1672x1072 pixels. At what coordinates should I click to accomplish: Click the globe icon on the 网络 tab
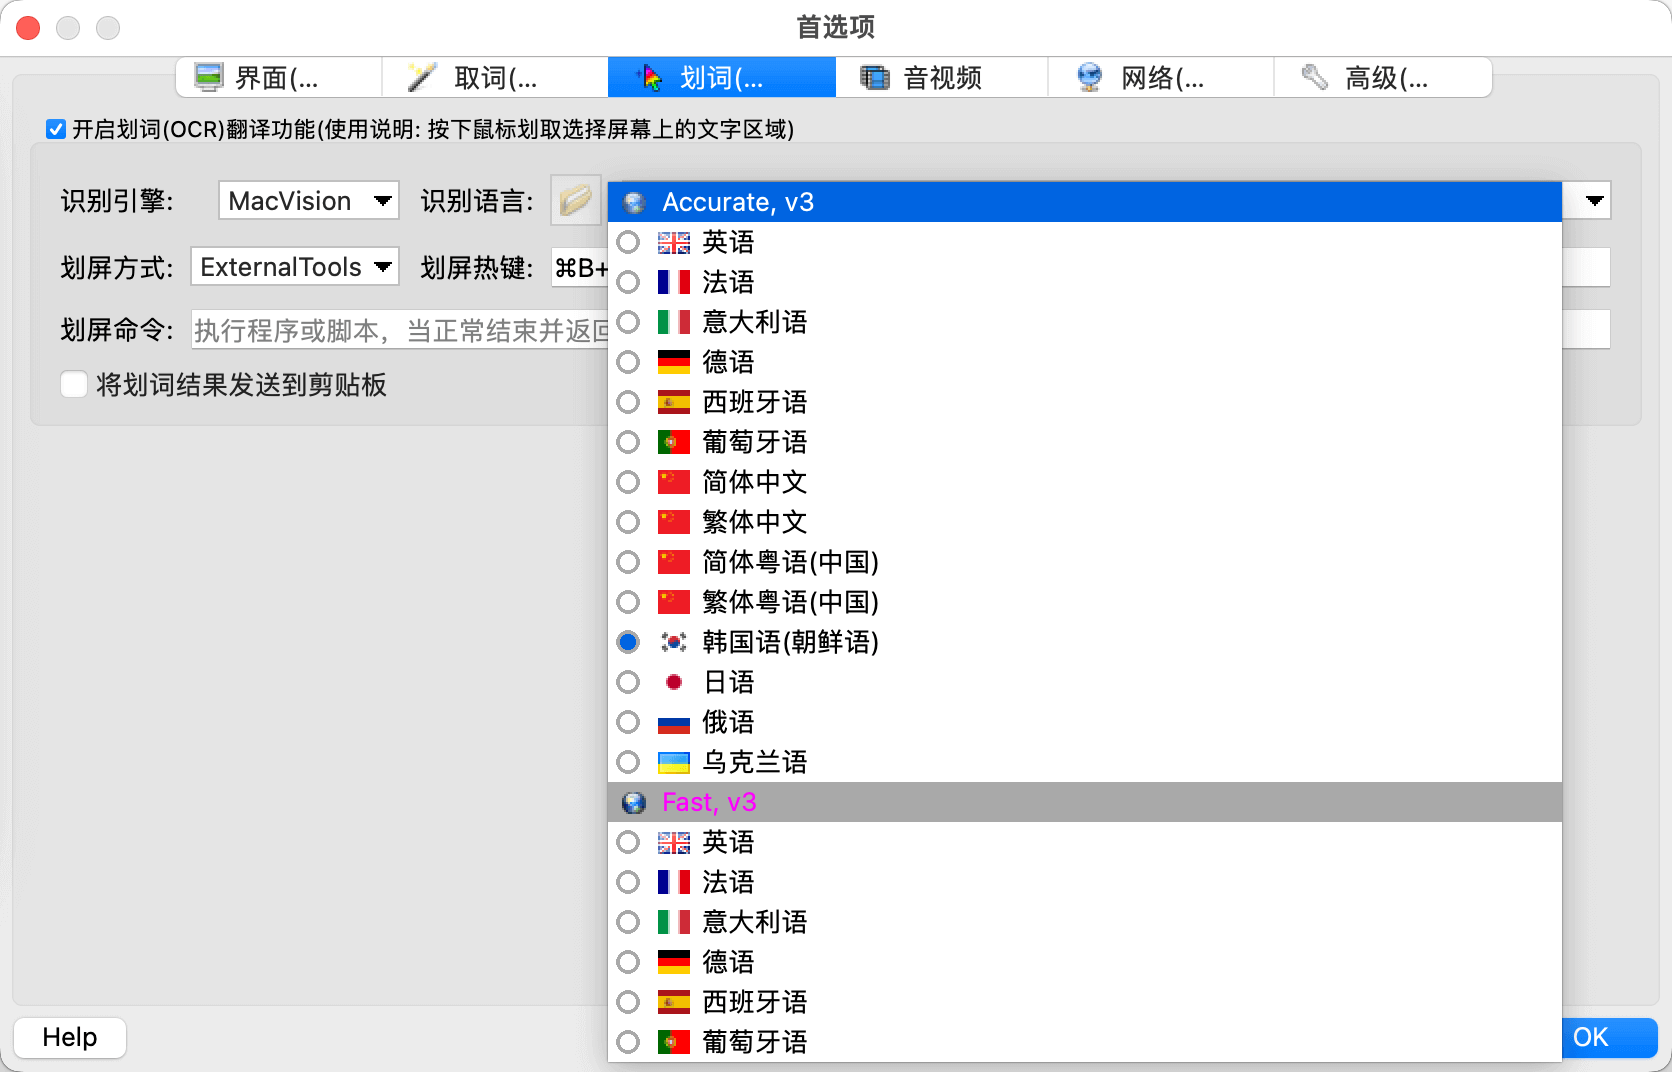(1089, 76)
